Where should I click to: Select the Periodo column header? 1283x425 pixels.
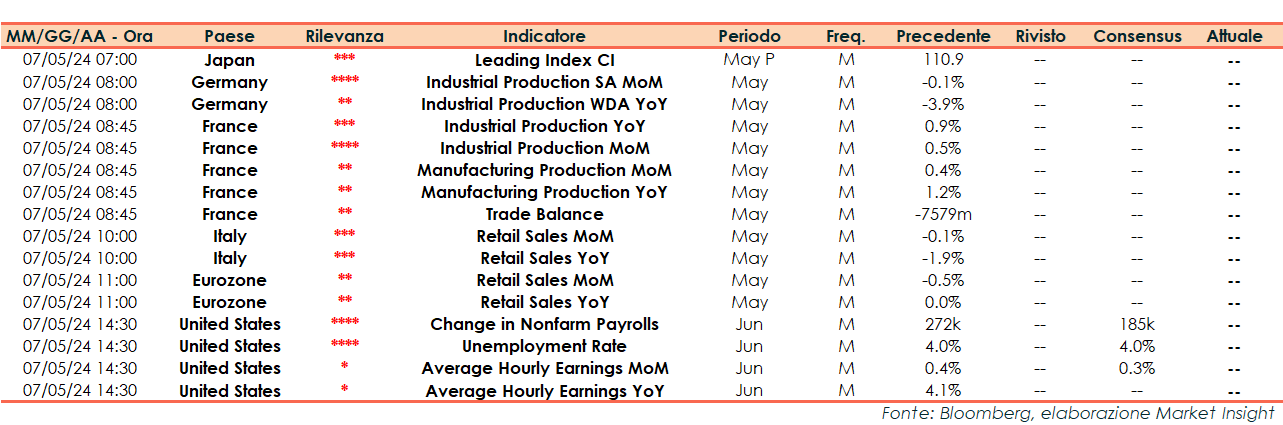click(x=749, y=36)
